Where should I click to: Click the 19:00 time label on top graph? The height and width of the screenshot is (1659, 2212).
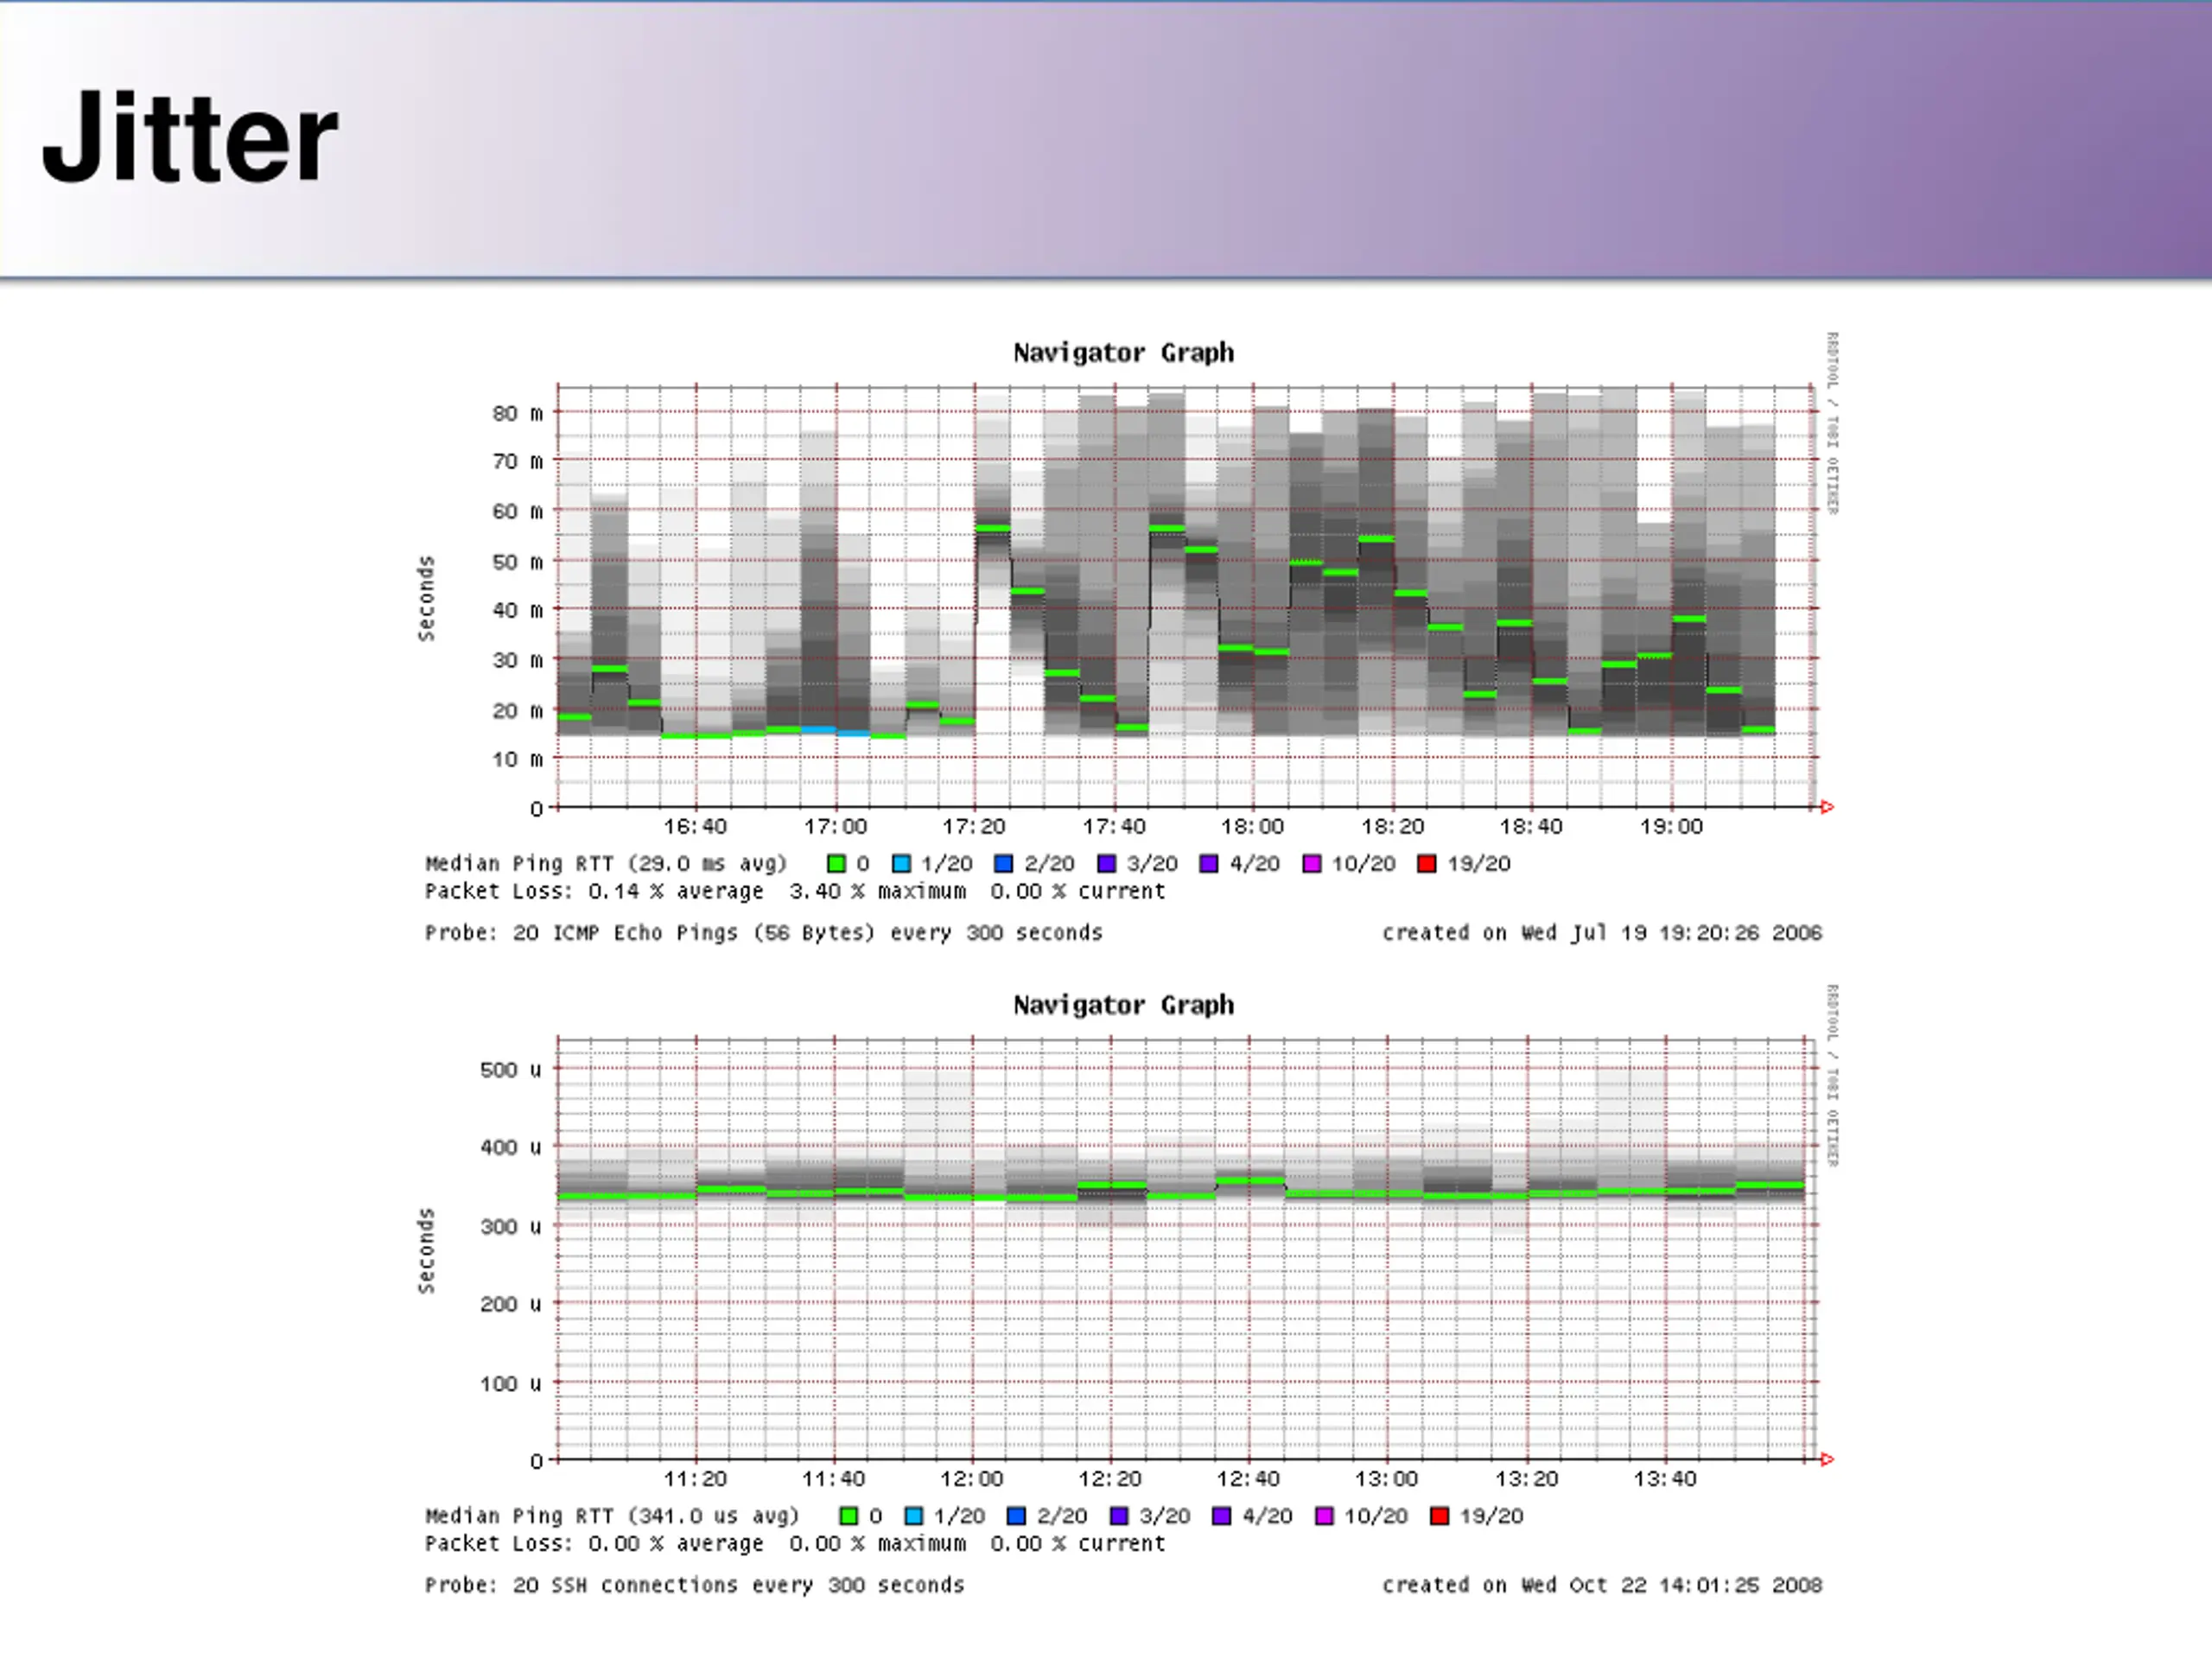point(1670,827)
